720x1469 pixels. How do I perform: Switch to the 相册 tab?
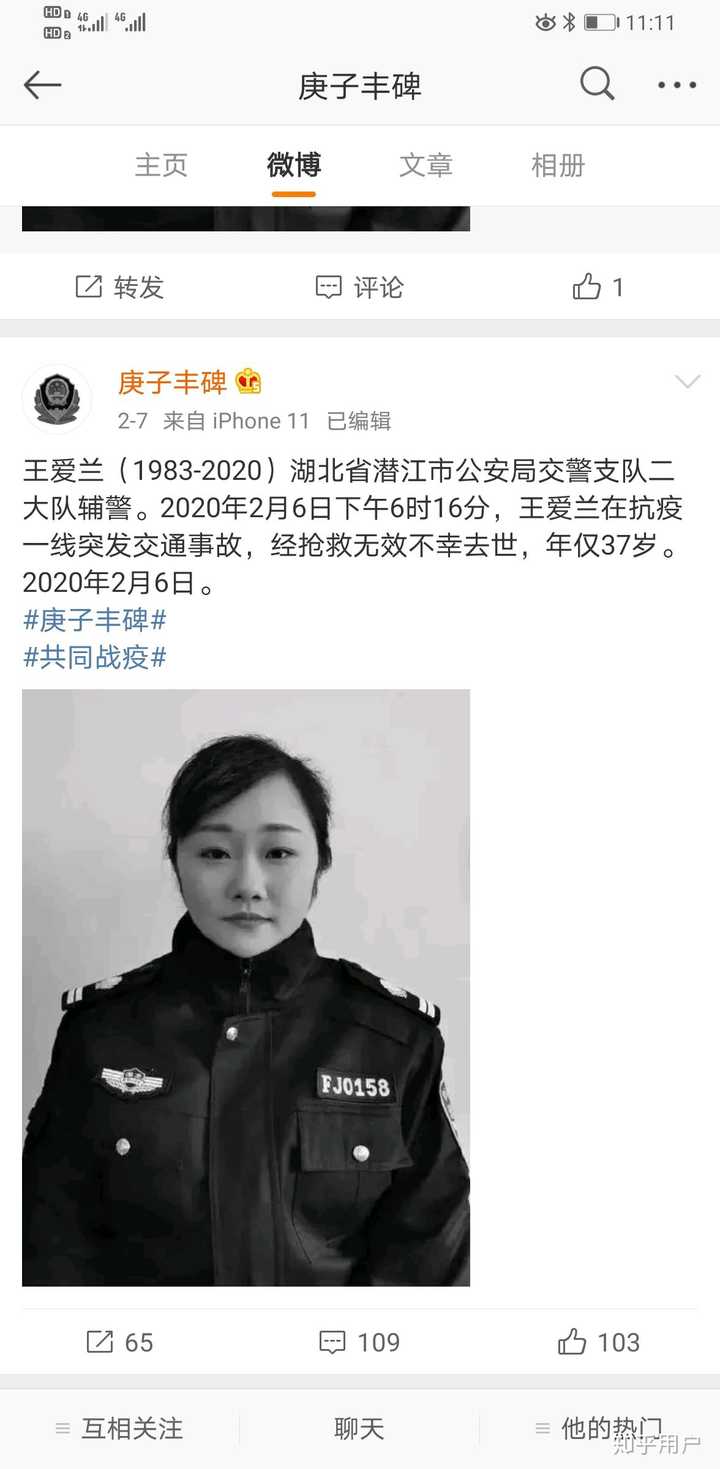point(558,165)
